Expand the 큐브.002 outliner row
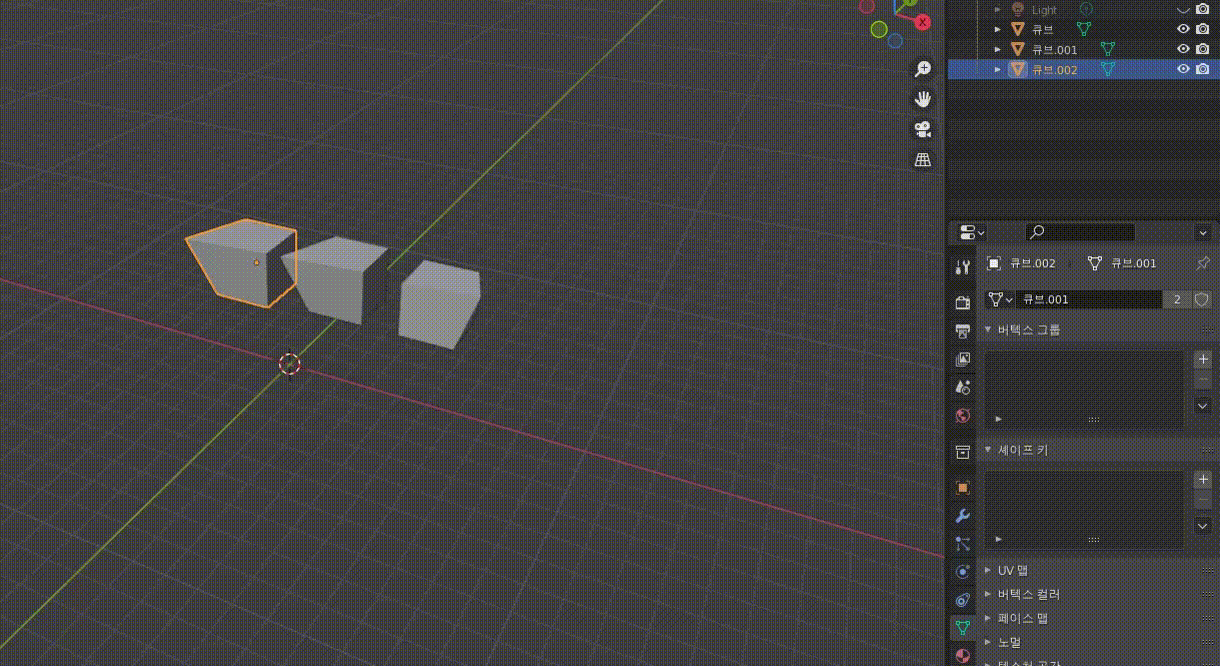This screenshot has width=1220, height=666. click(x=997, y=69)
